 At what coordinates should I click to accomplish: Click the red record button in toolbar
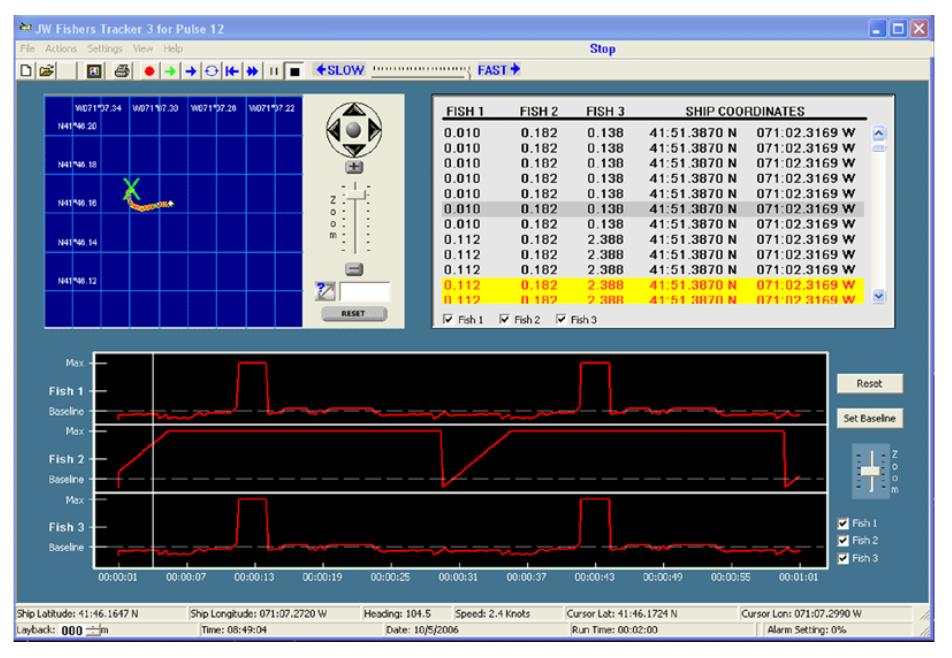[x=149, y=71]
